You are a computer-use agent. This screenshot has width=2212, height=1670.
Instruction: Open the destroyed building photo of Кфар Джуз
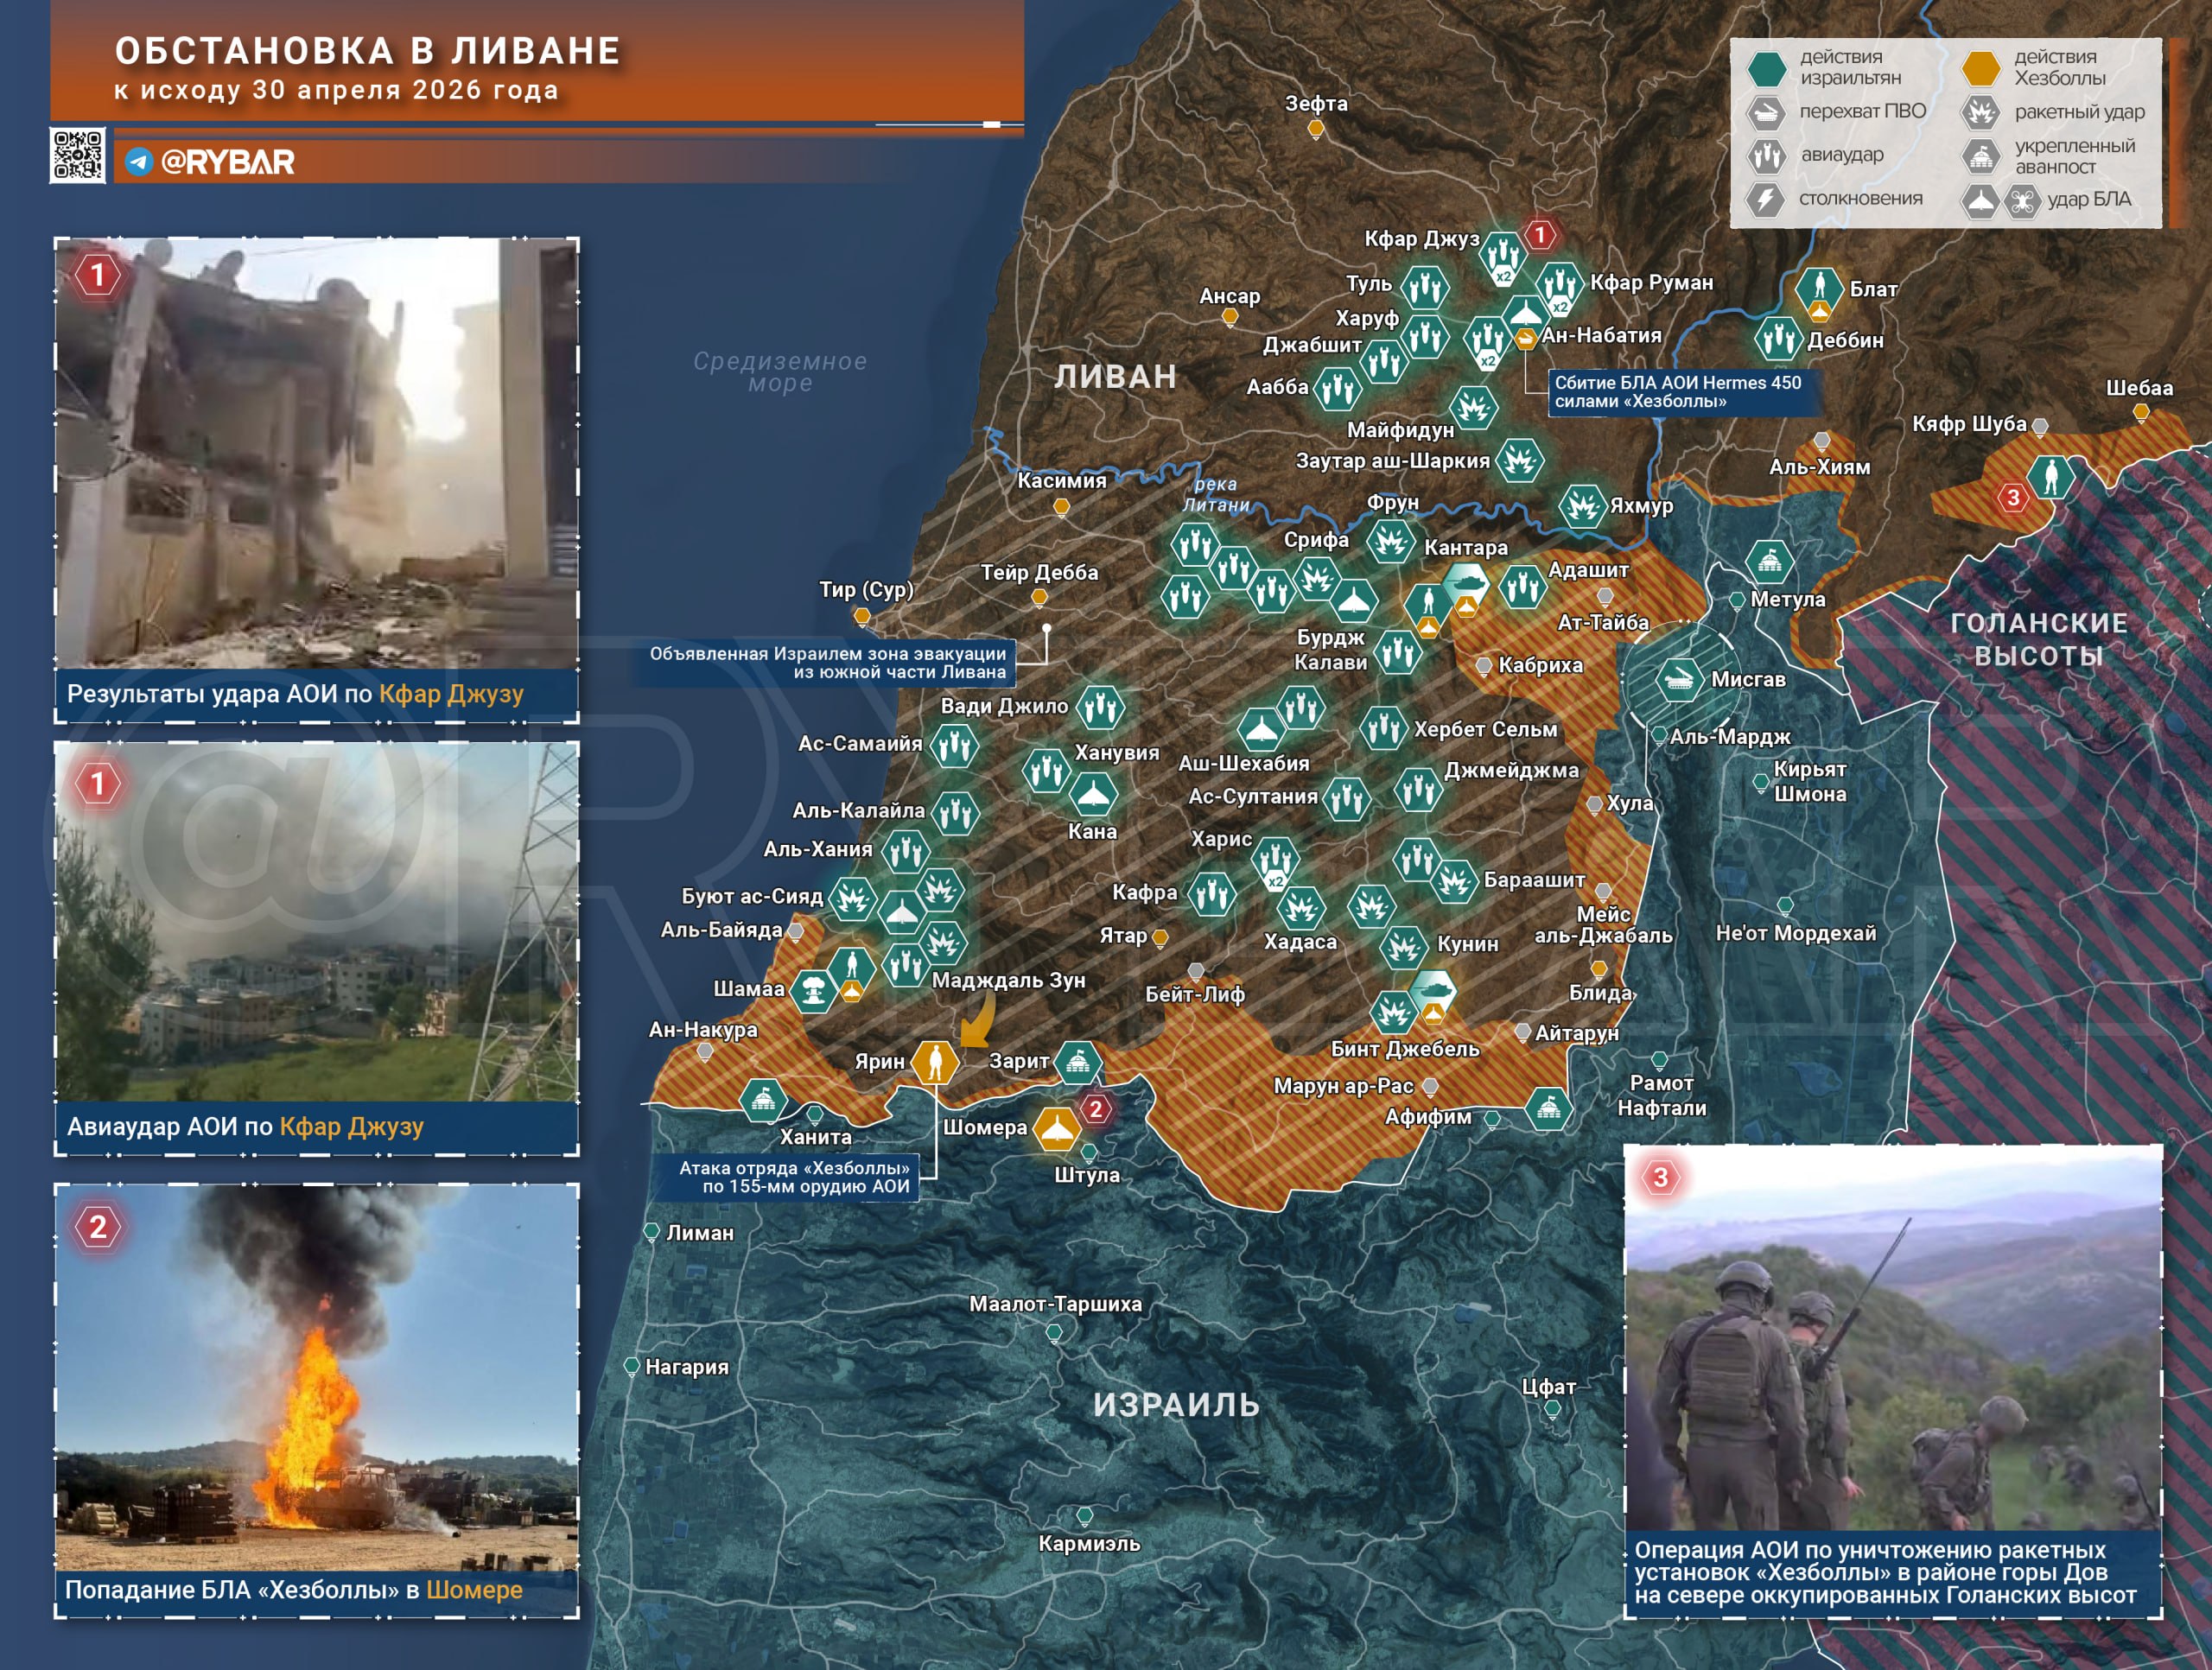316,453
